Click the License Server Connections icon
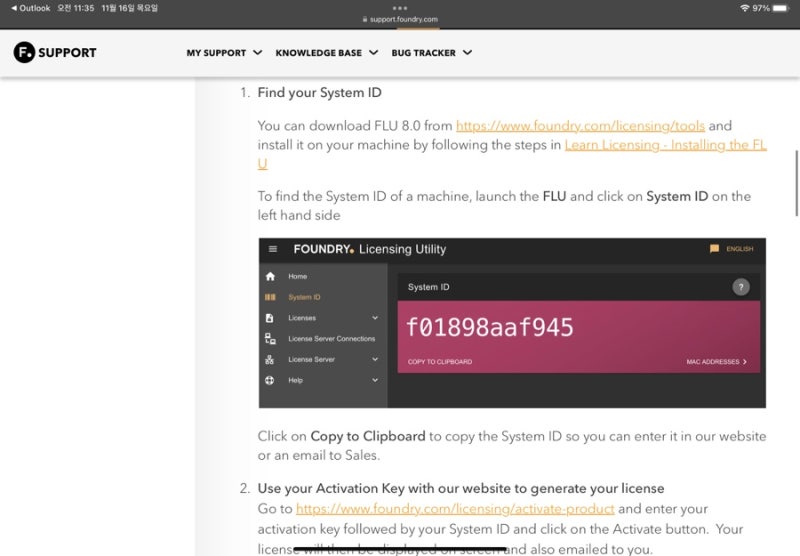800x556 pixels. click(x=270, y=339)
